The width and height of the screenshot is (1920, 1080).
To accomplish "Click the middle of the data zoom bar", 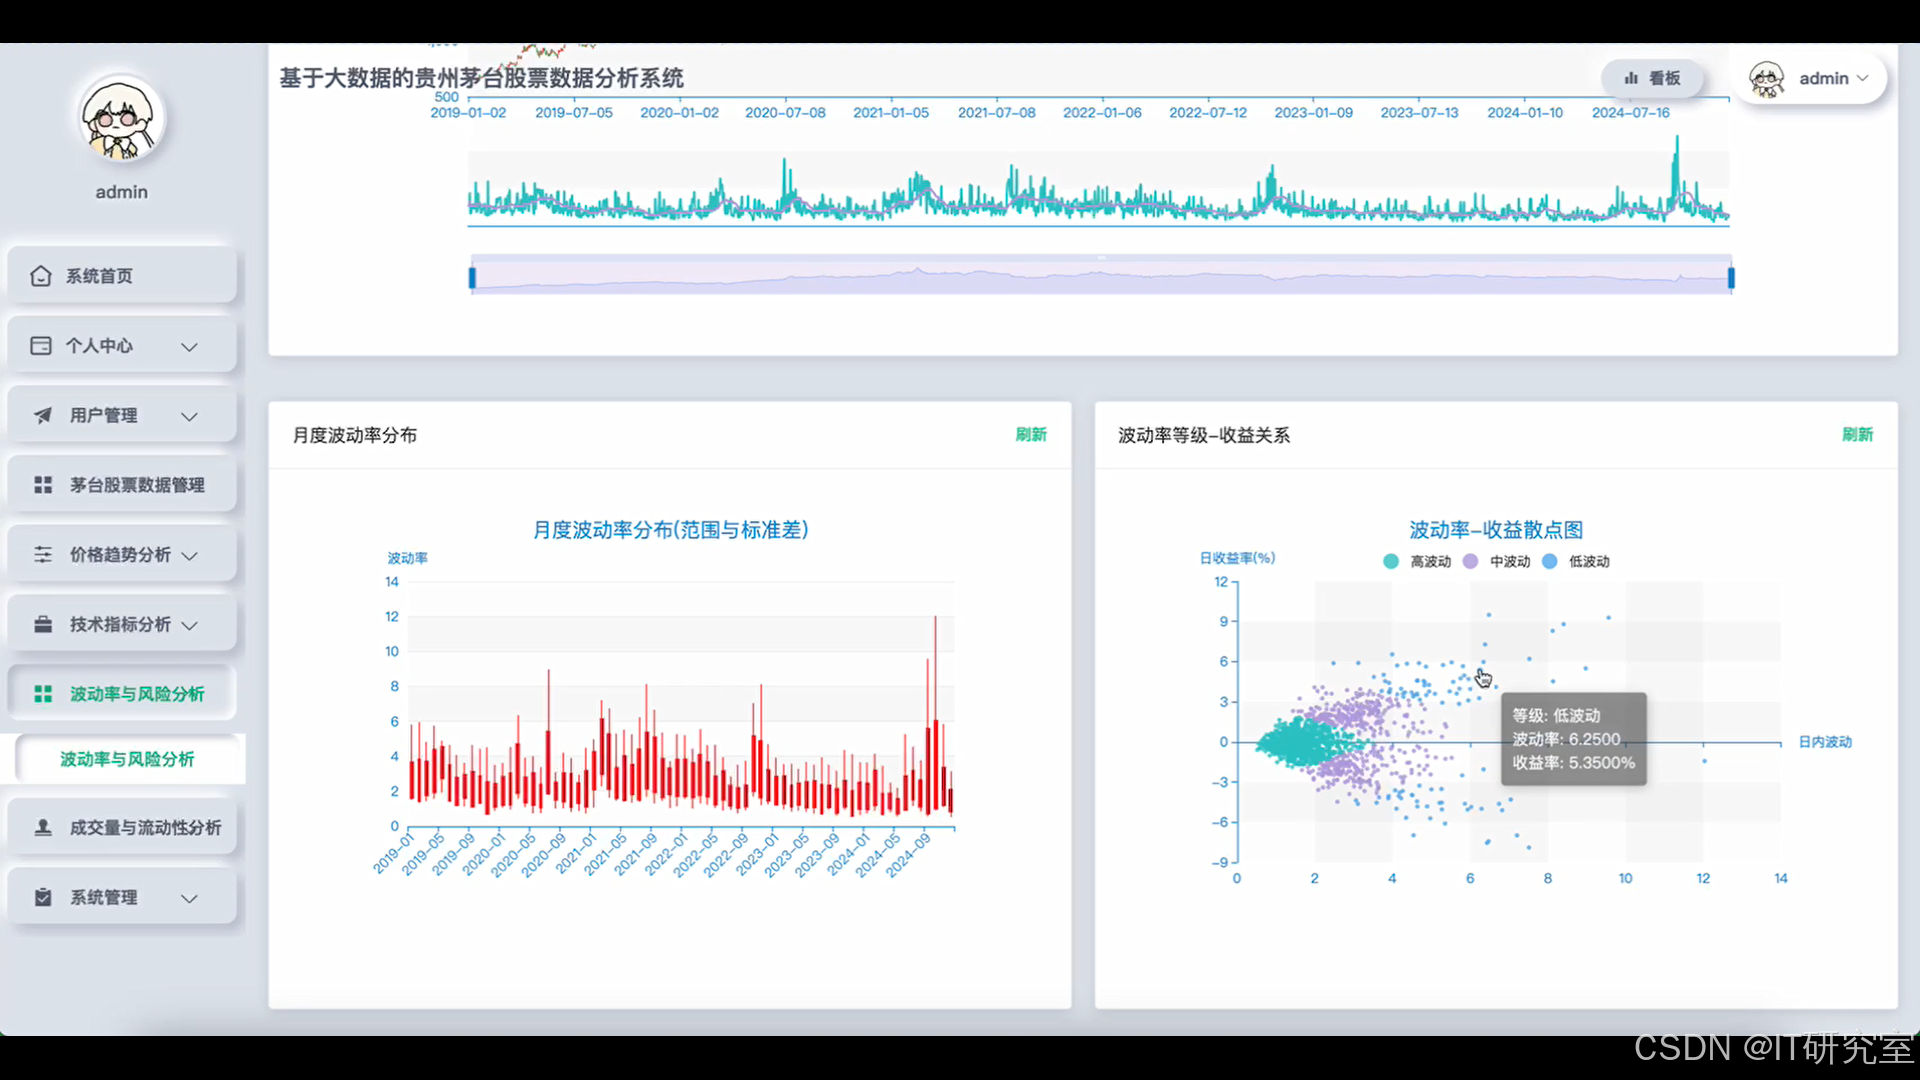I will [x=1101, y=277].
